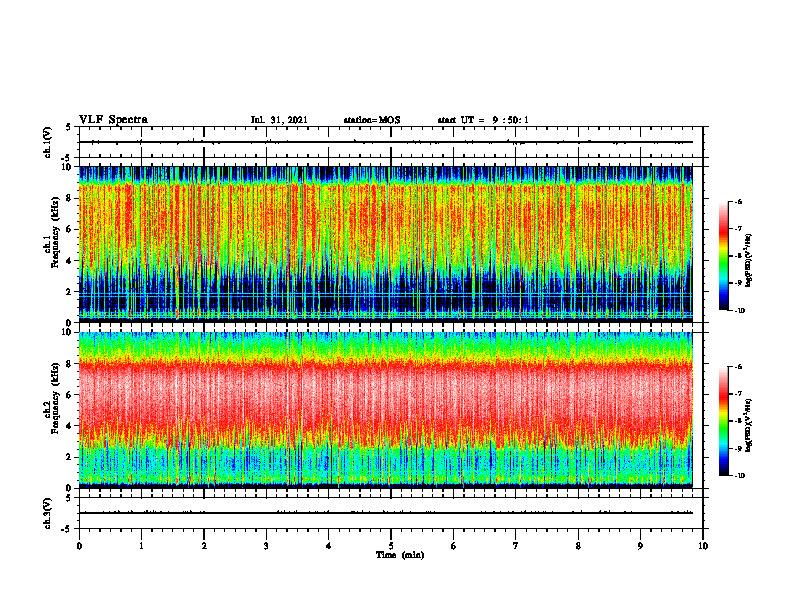792x612 pixels.
Task: Click ch.1 colorbar tick value "-6"
Action: (738, 201)
